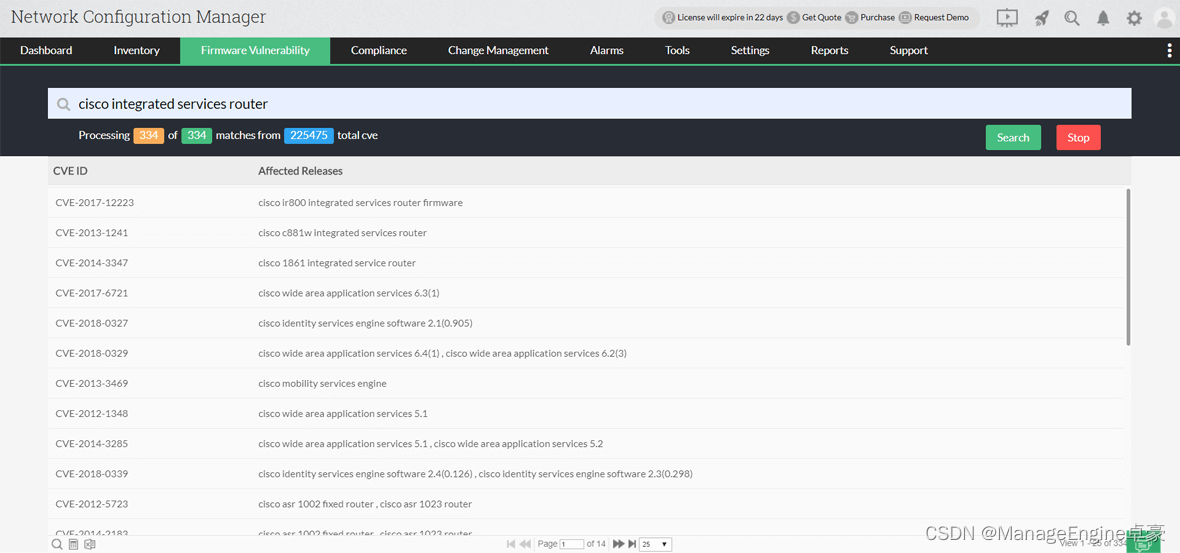Click the Request Demo video icon
This screenshot has height=553, width=1180.
coord(905,17)
